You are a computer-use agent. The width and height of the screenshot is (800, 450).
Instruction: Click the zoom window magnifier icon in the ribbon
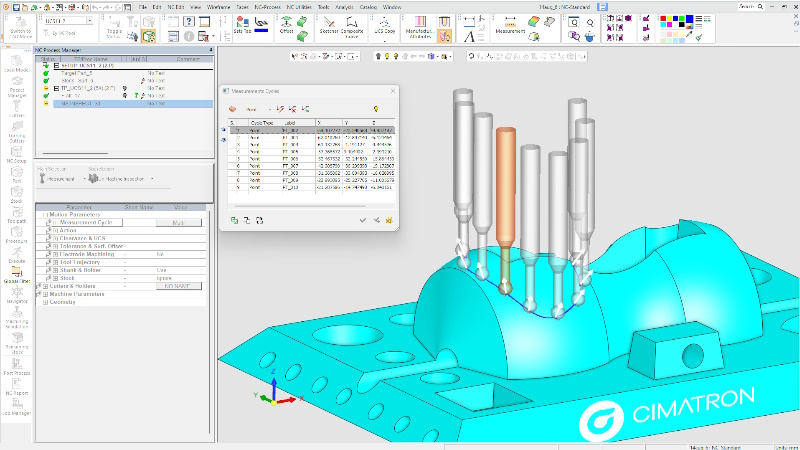[573, 22]
